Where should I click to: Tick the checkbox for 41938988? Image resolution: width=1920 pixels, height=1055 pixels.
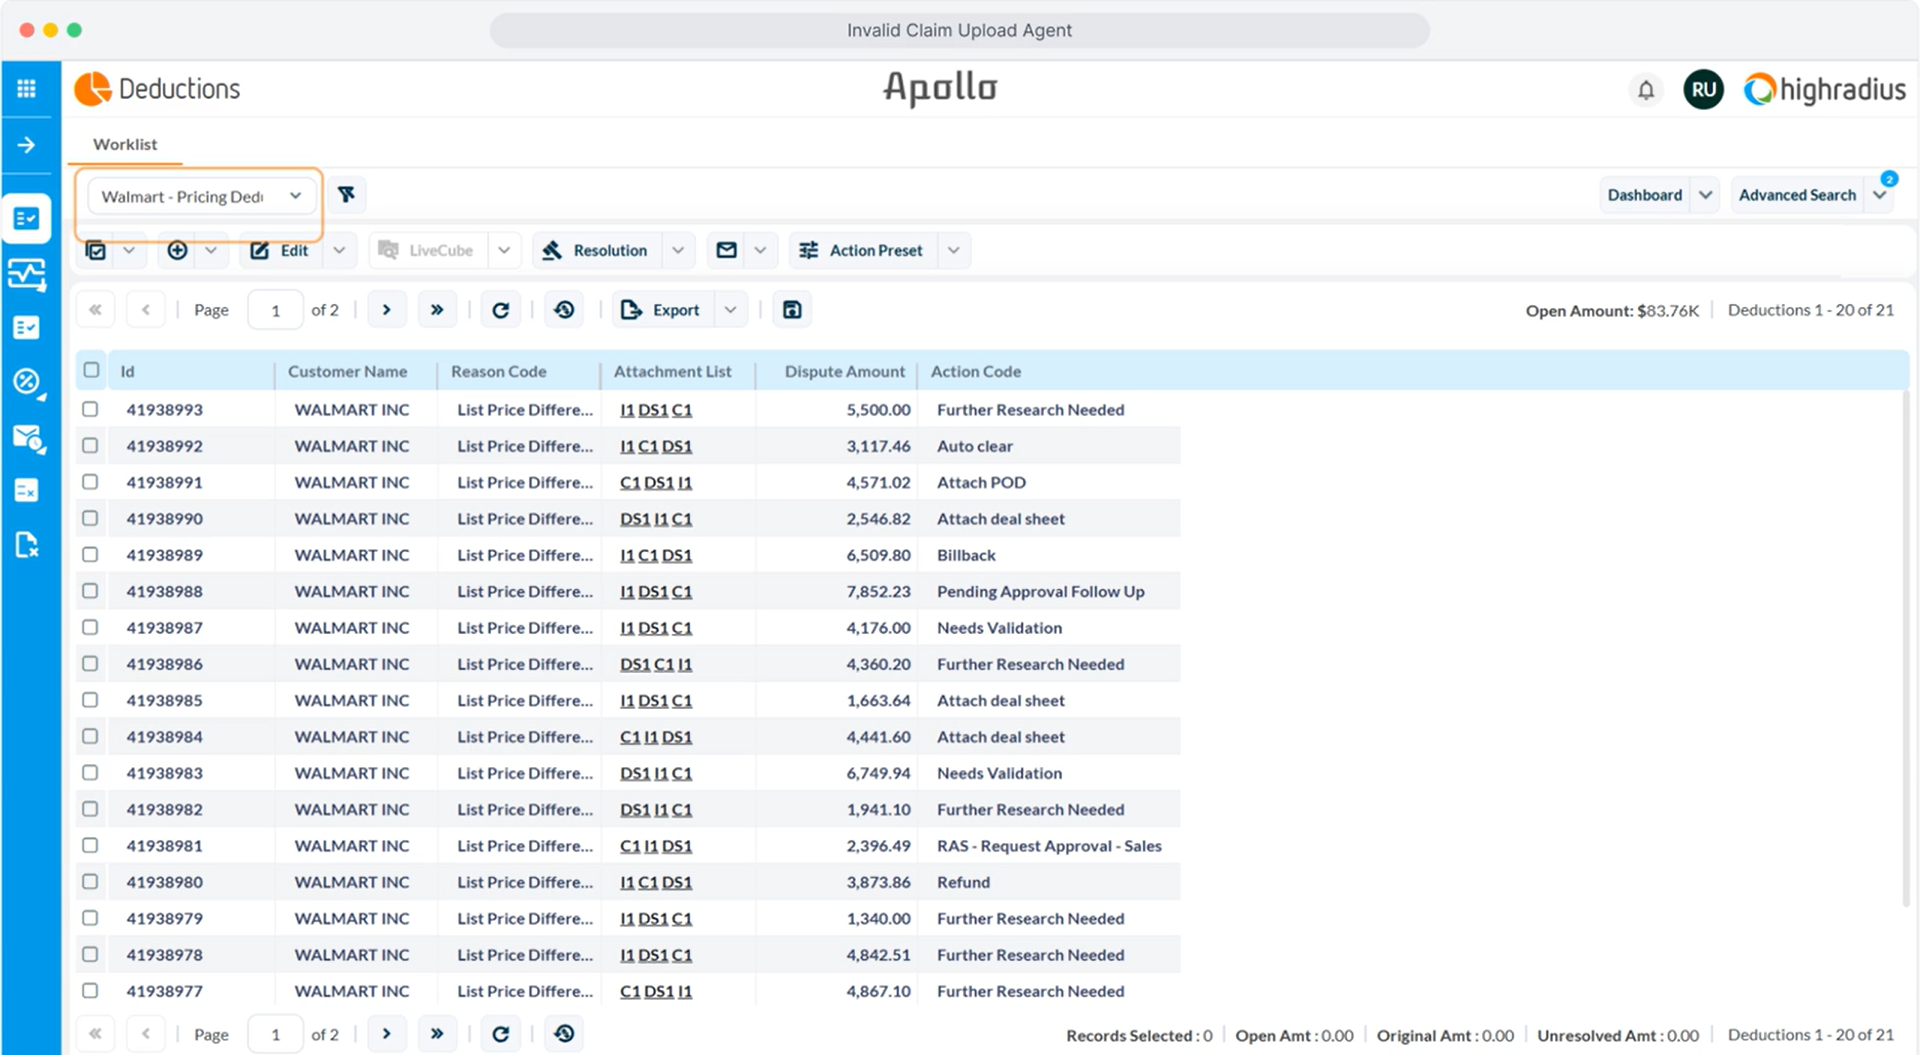90,591
